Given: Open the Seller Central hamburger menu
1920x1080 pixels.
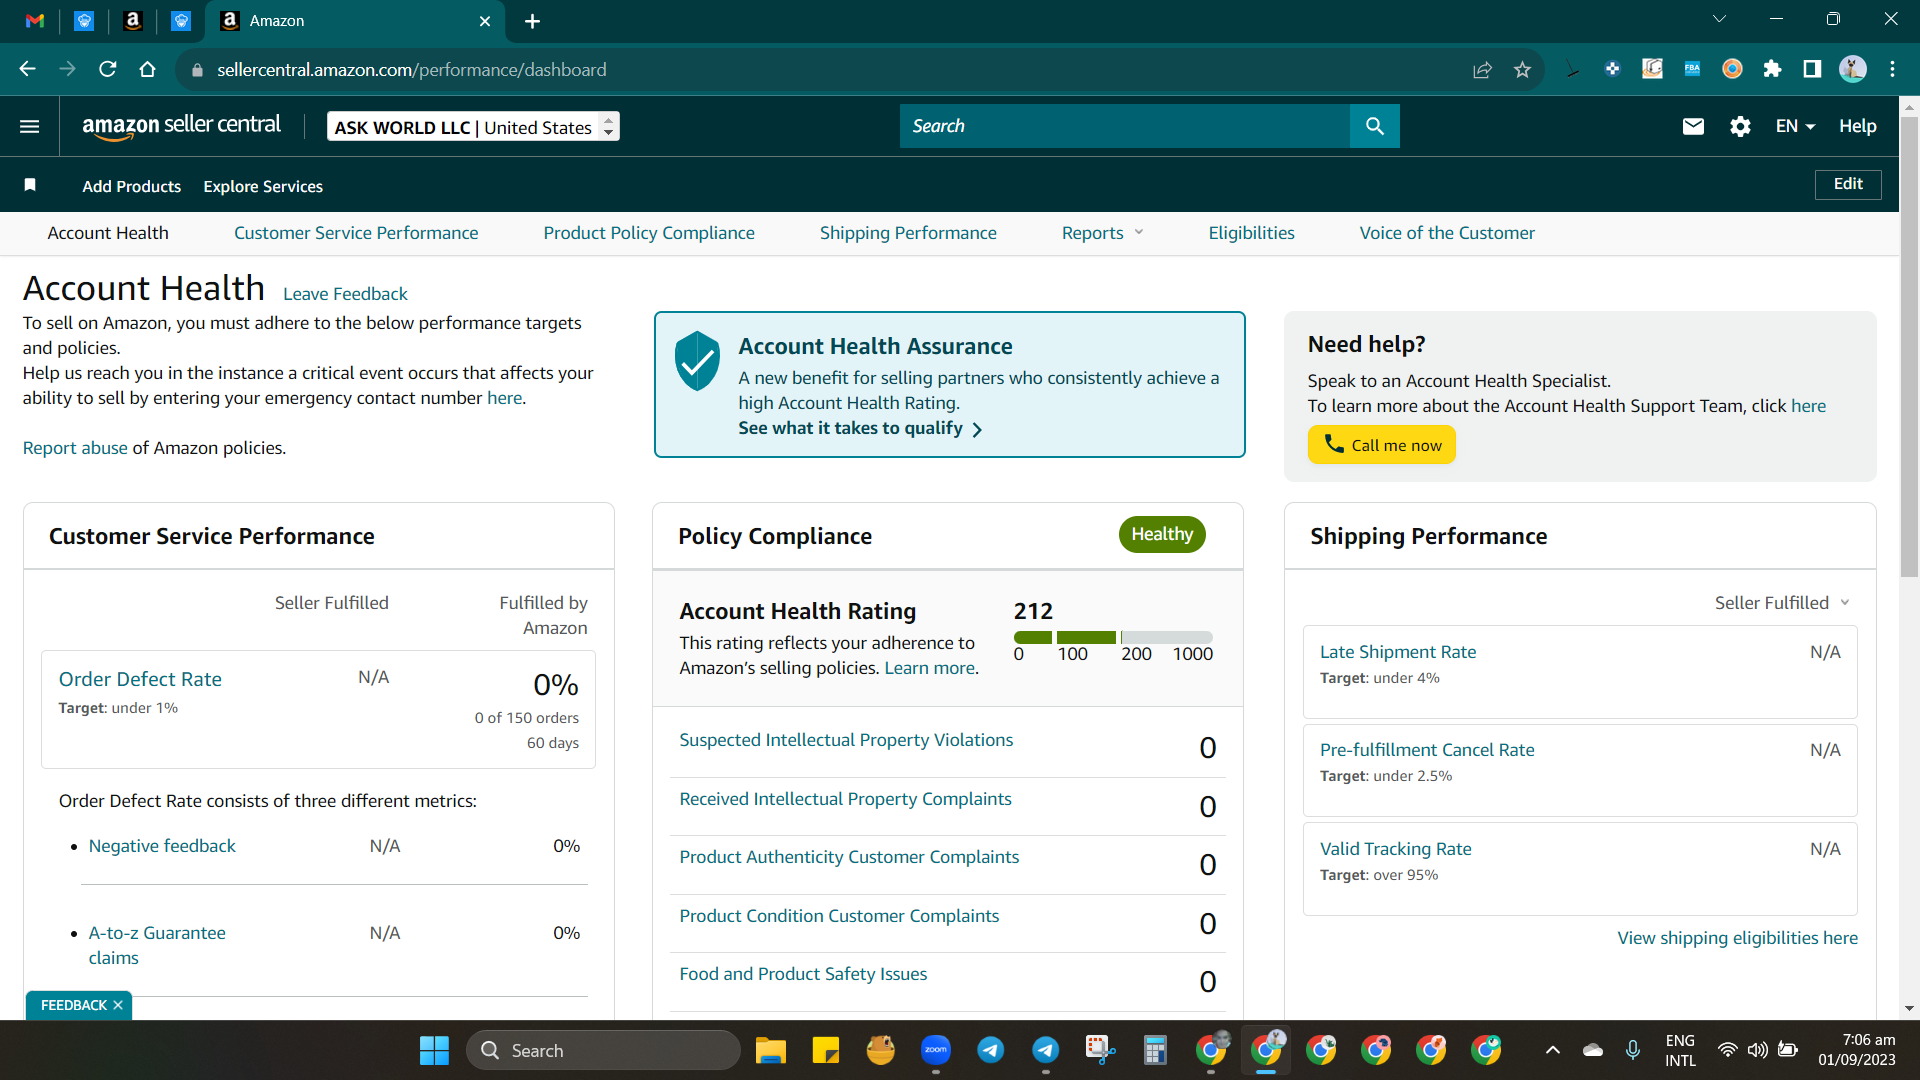Looking at the screenshot, I should pos(30,126).
